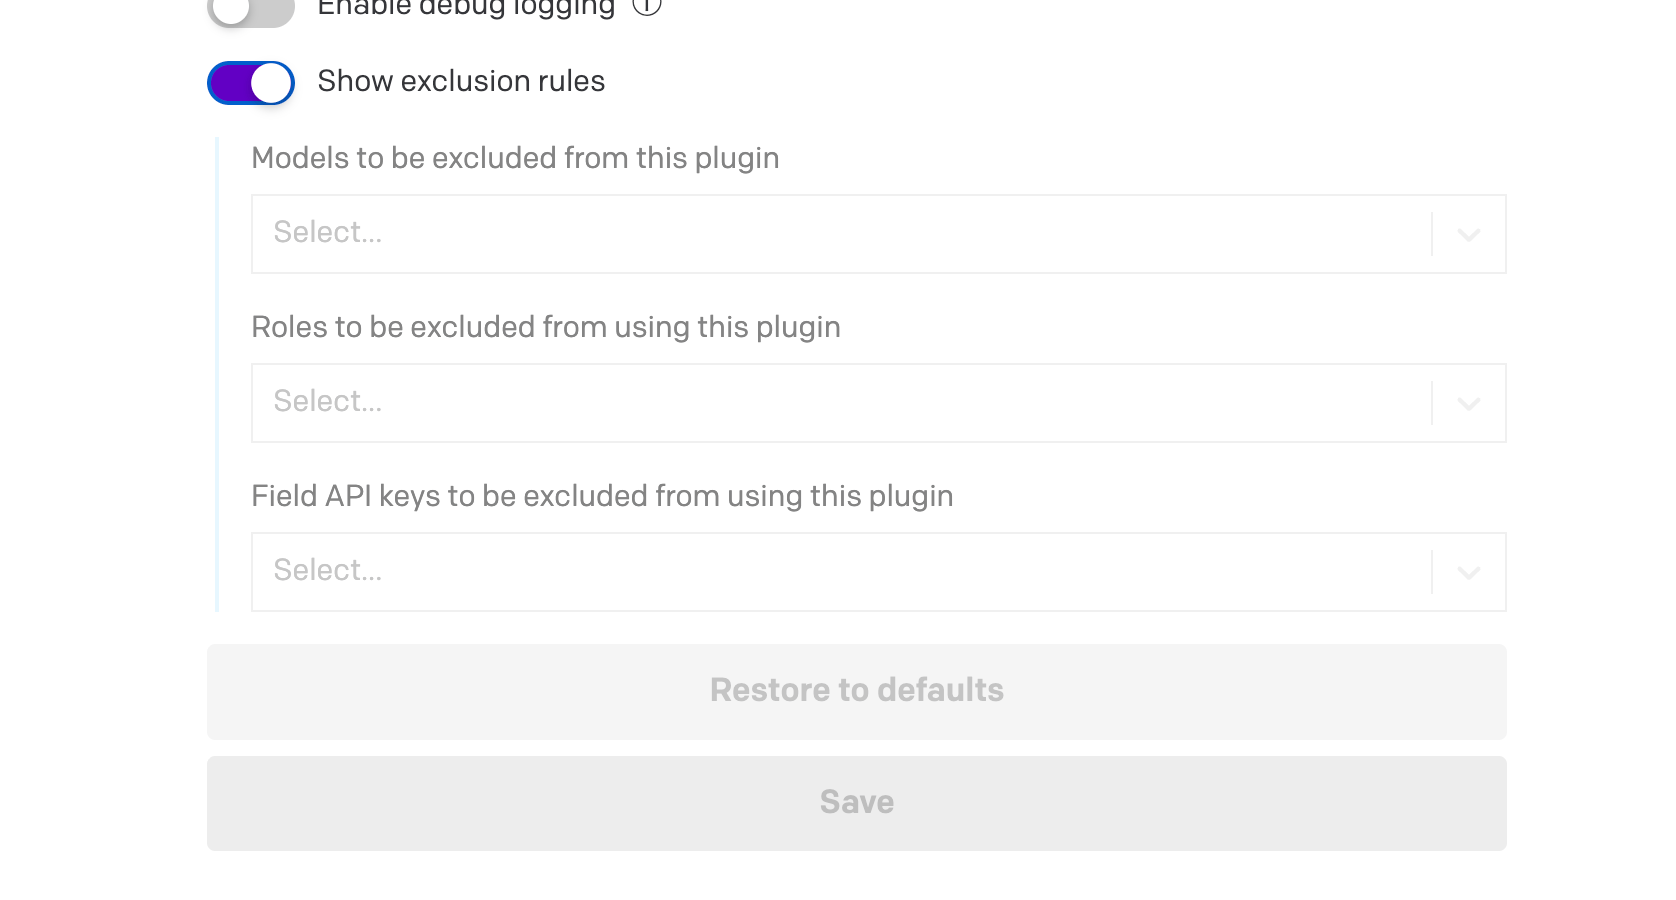Screen dimensions: 1676x900
Task: Click the Show exclusion rules label
Action: click(x=461, y=81)
